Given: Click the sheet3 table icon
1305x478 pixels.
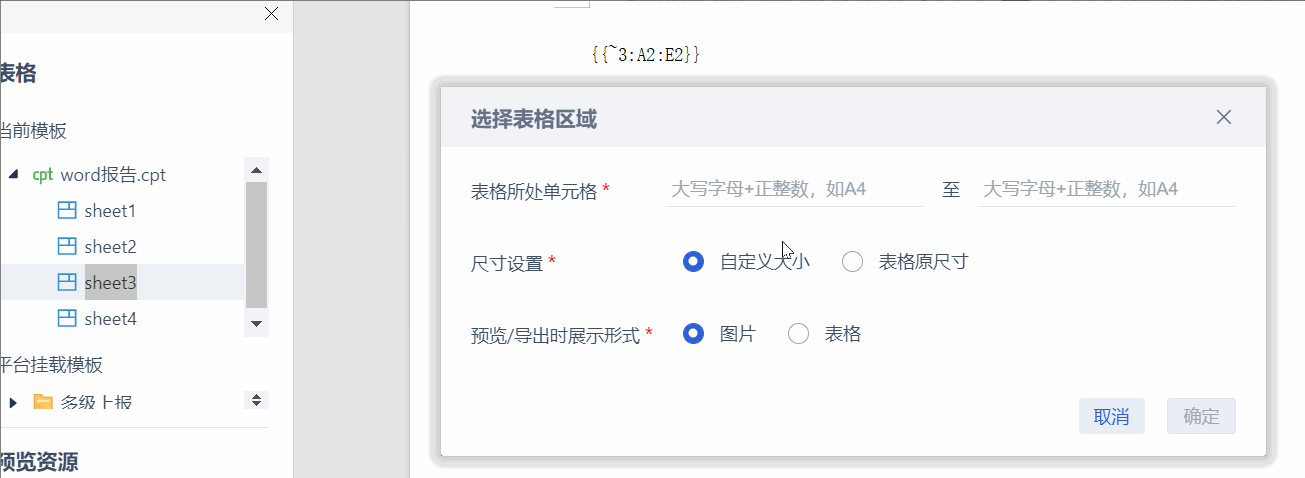Looking at the screenshot, I should pos(67,283).
